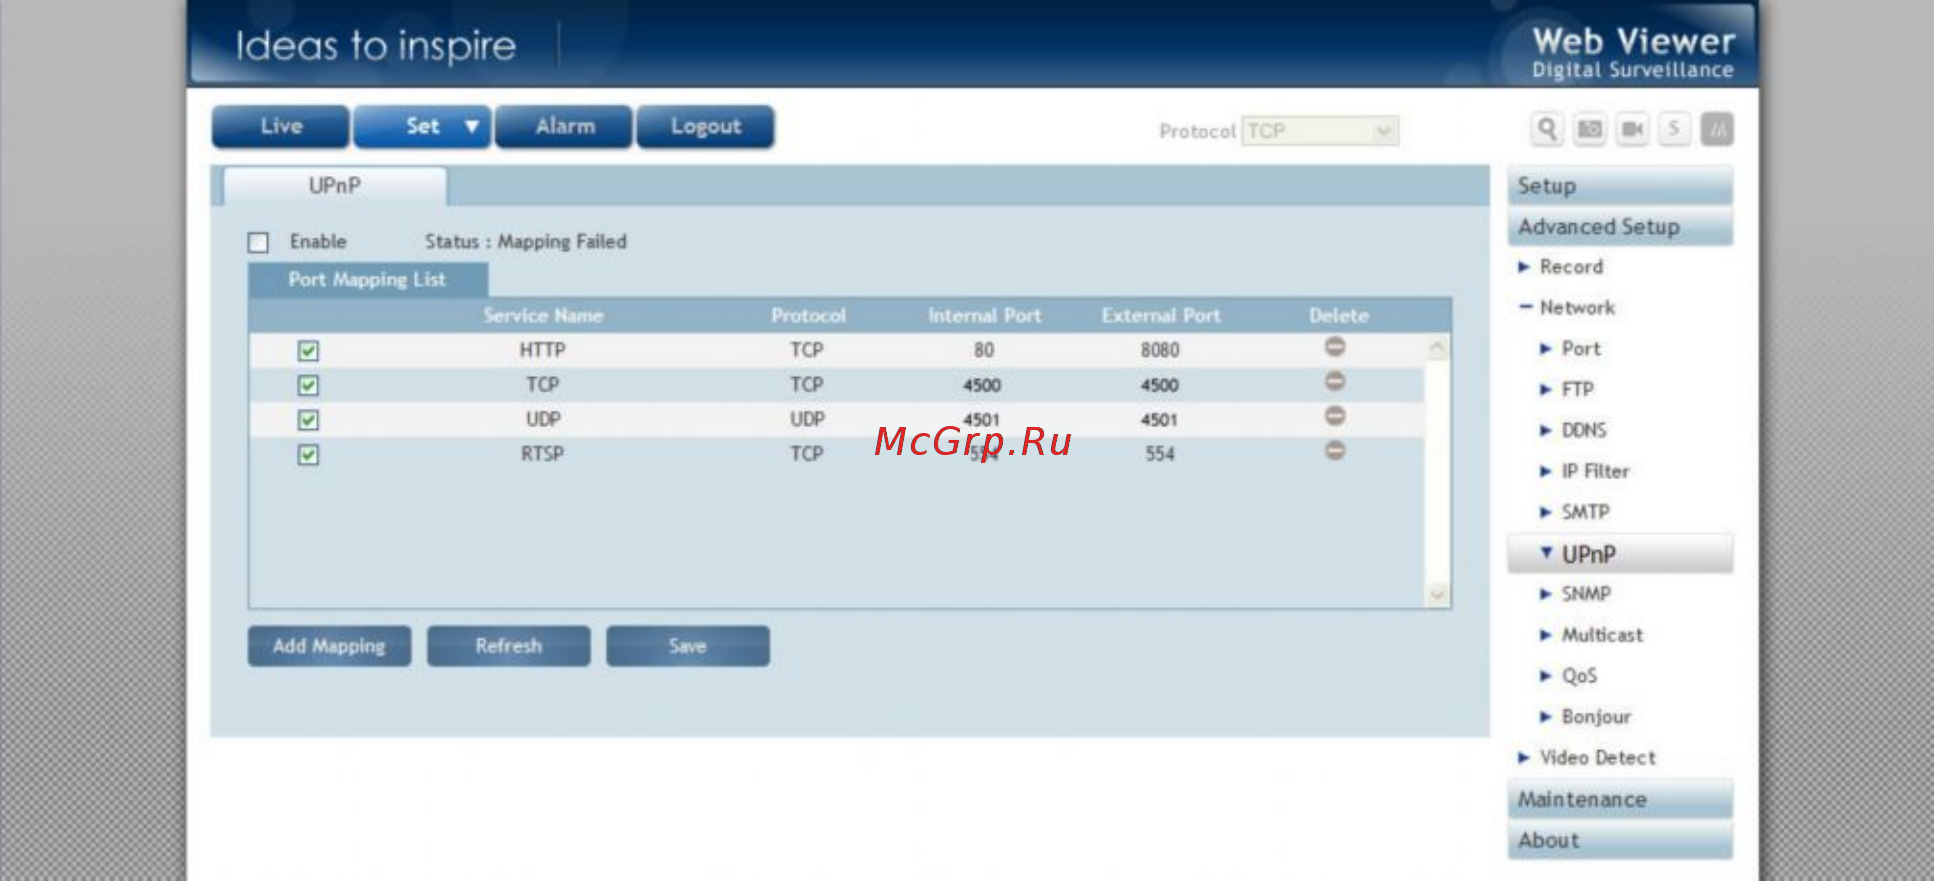
Task: Click the Protocol column header
Action: pyautogui.click(x=808, y=316)
